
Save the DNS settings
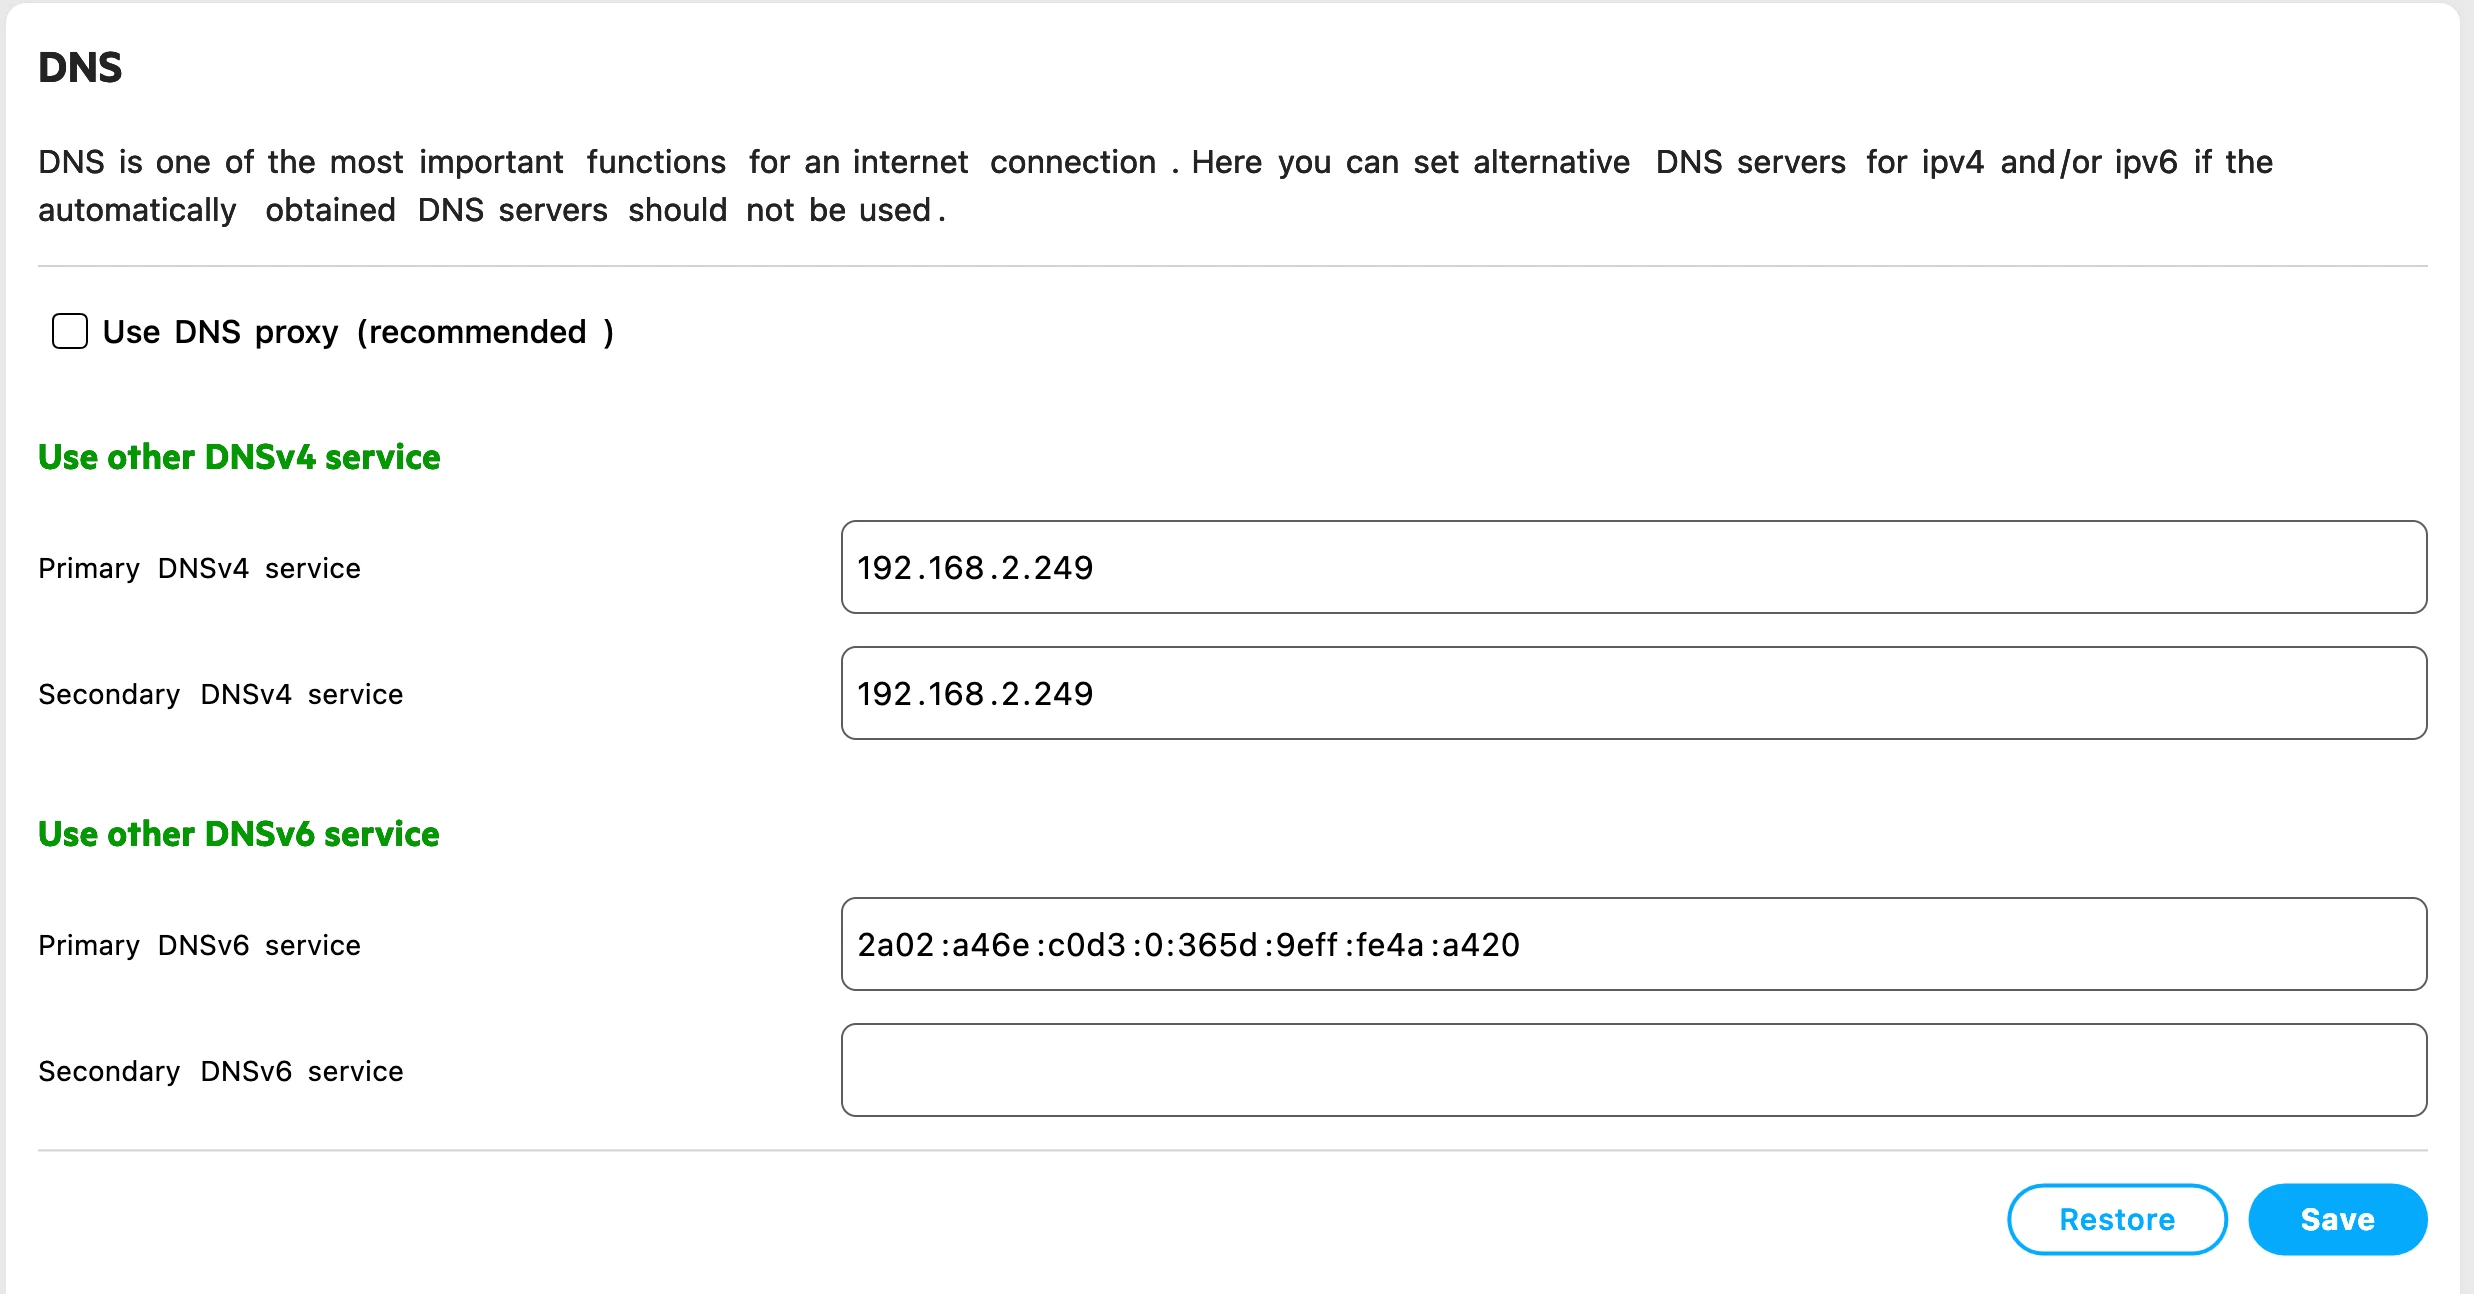click(x=2338, y=1219)
